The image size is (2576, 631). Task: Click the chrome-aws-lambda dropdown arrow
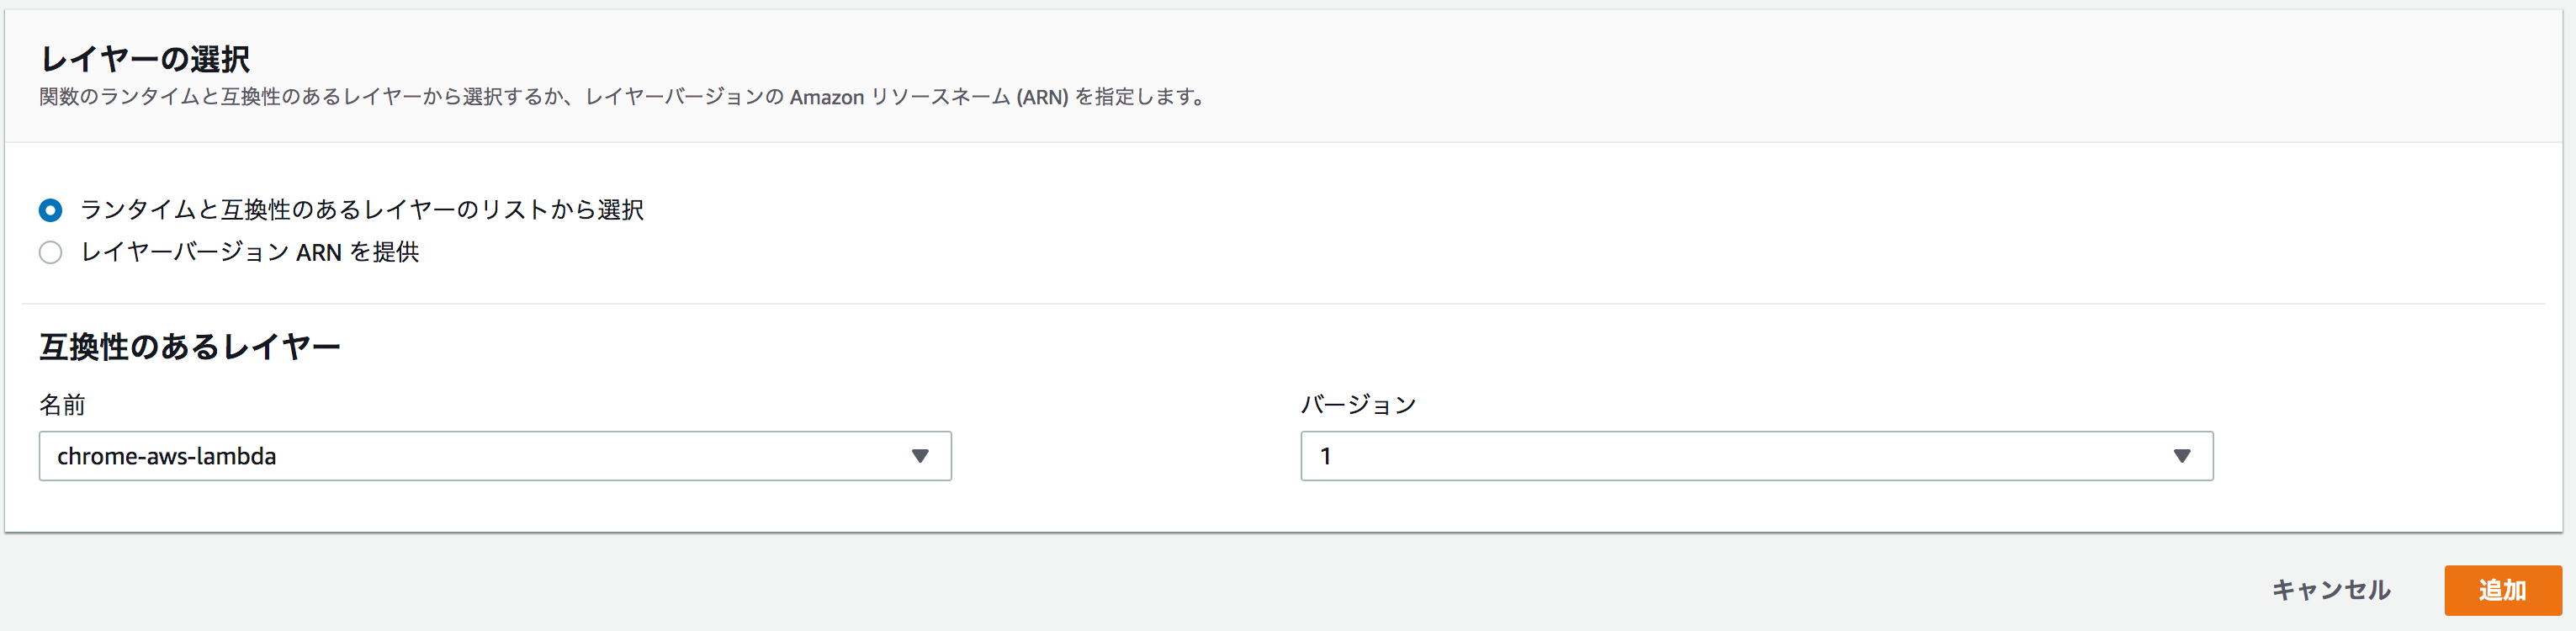click(921, 456)
